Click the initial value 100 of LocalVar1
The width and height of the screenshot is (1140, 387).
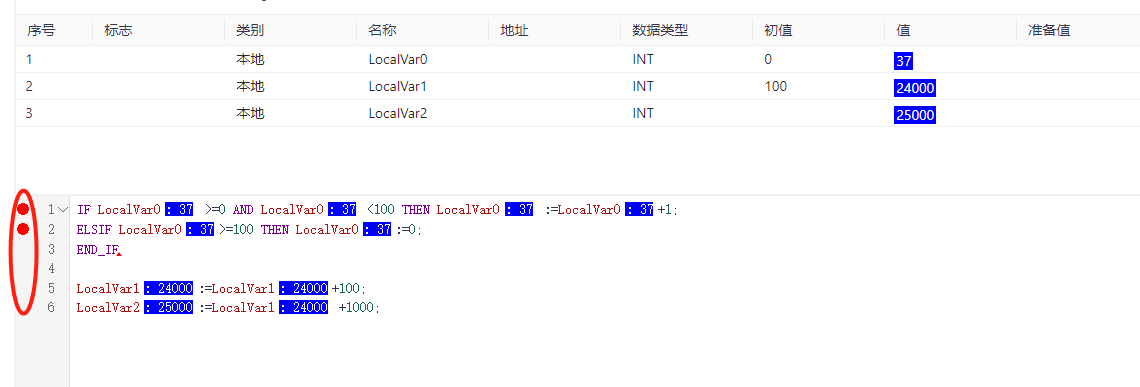coord(776,87)
